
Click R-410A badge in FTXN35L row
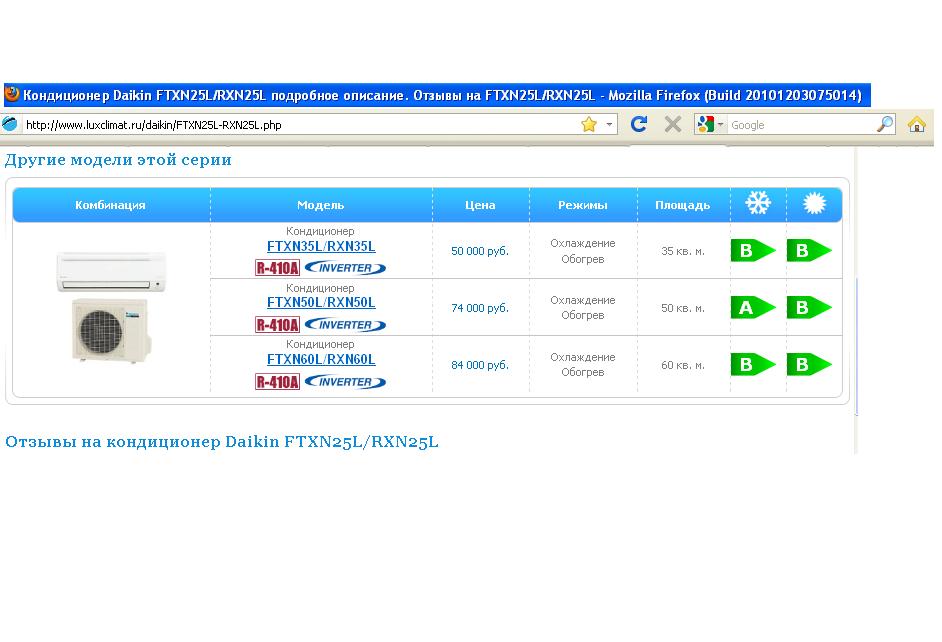277,268
